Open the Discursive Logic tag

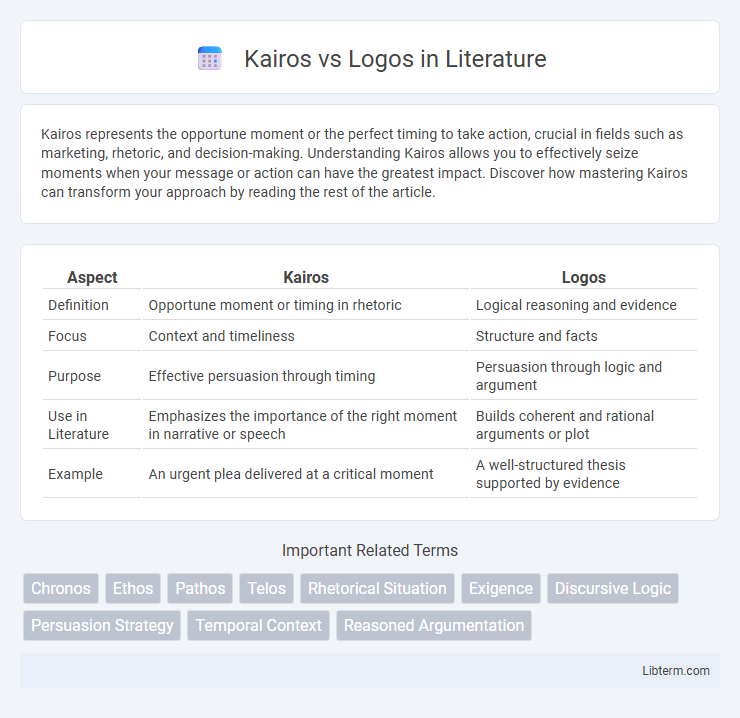(x=613, y=588)
